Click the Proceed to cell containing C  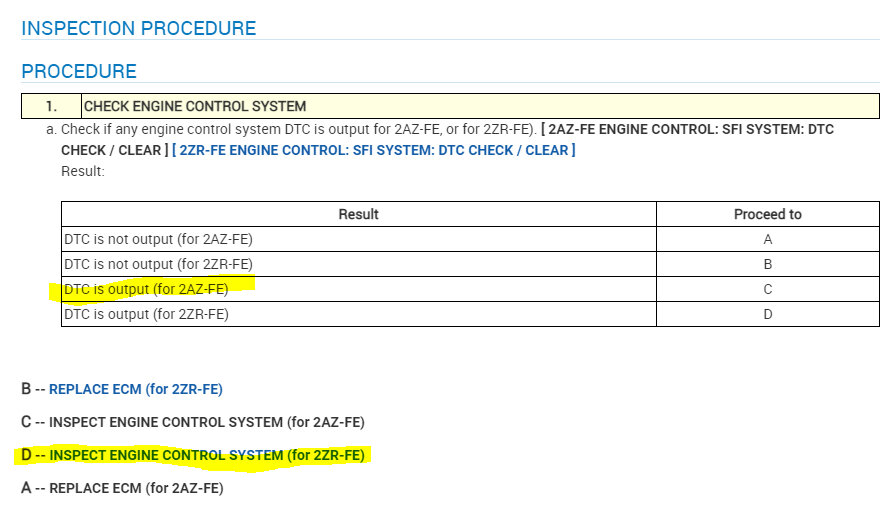point(767,289)
